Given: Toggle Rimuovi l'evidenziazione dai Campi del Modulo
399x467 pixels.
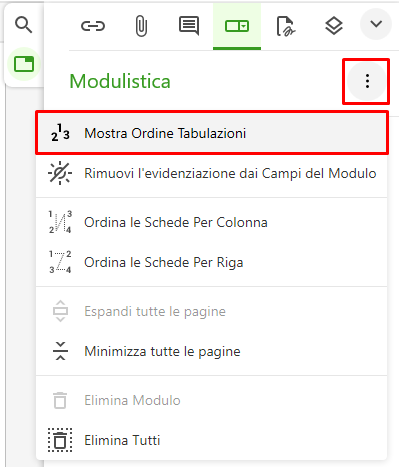Looking at the screenshot, I should 212,173.
